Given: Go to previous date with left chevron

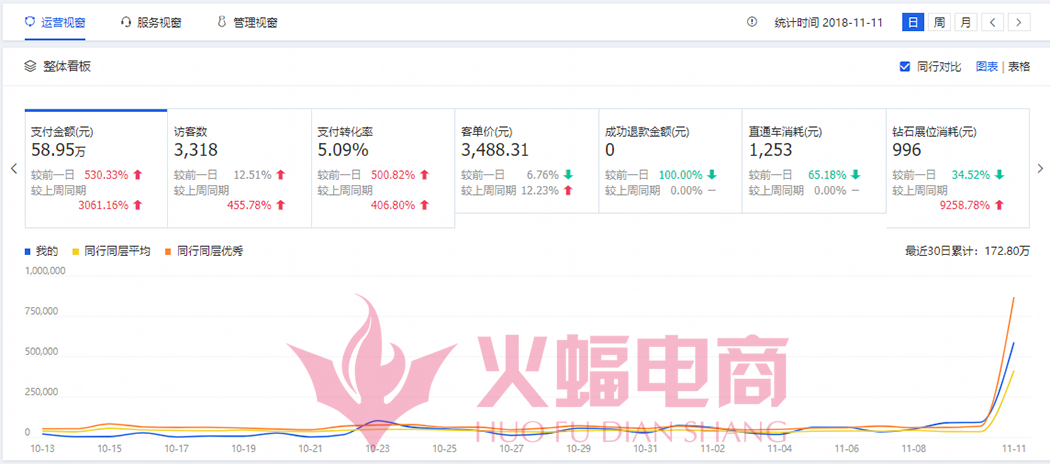Looking at the screenshot, I should tap(992, 22).
